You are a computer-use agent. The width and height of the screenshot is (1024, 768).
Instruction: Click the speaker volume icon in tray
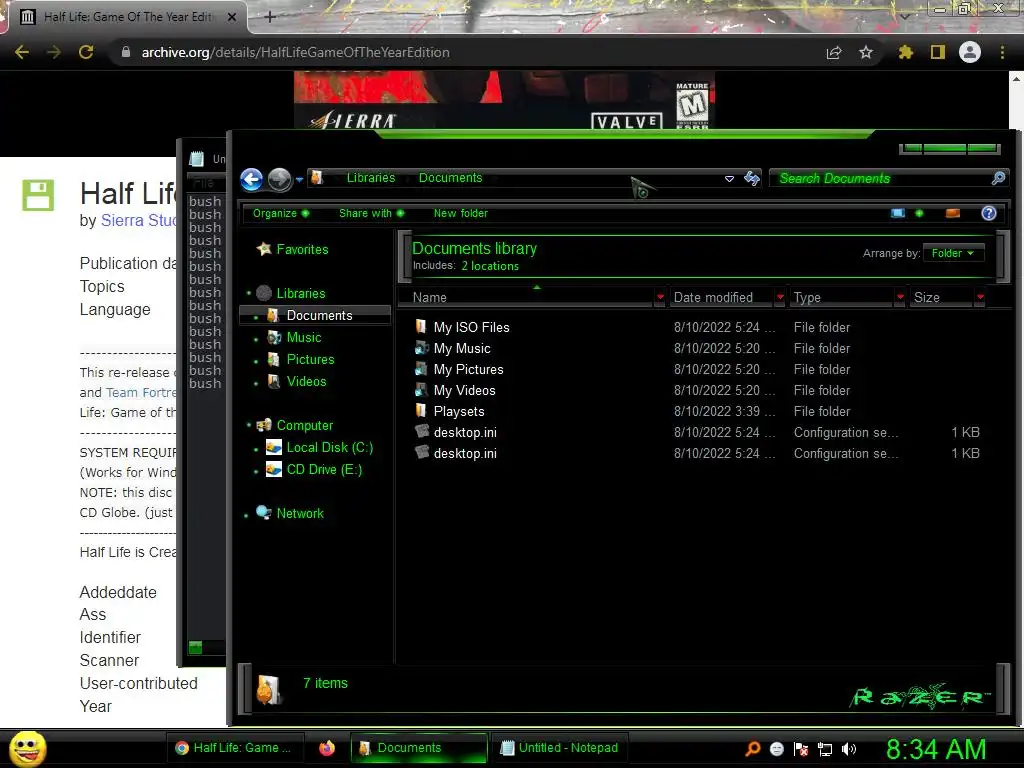coord(849,749)
